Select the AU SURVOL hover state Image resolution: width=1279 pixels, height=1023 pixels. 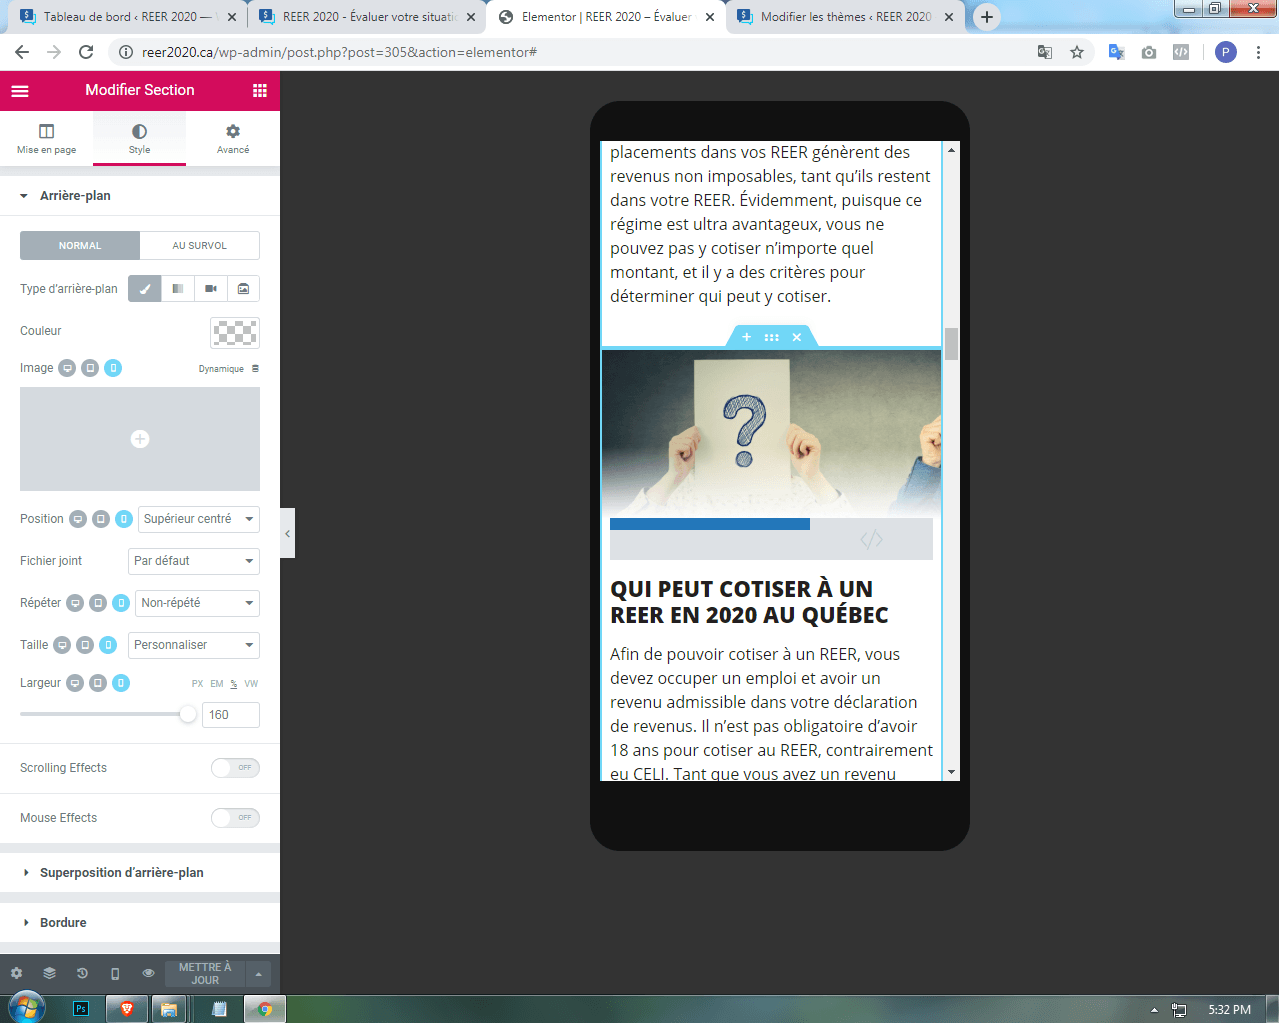point(200,246)
